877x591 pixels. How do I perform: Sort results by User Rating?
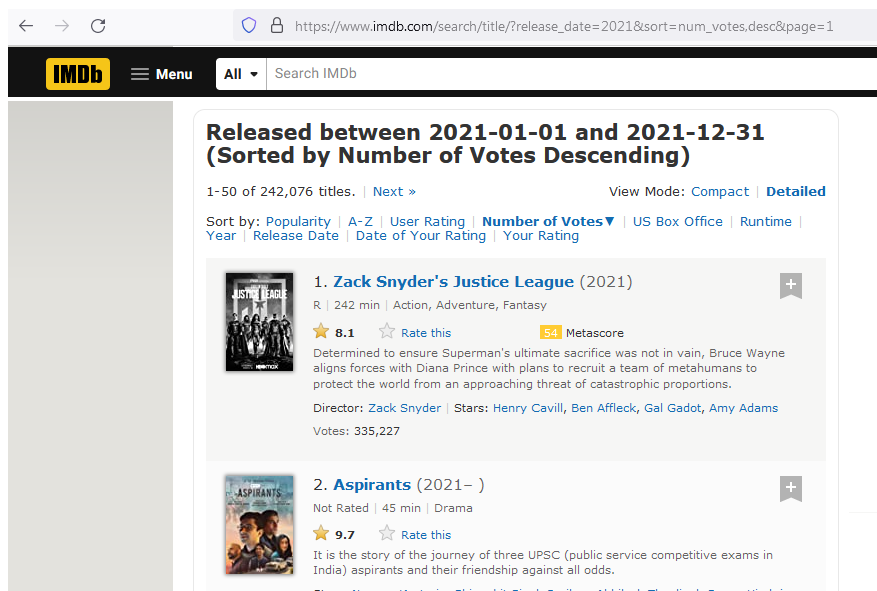click(x=427, y=221)
